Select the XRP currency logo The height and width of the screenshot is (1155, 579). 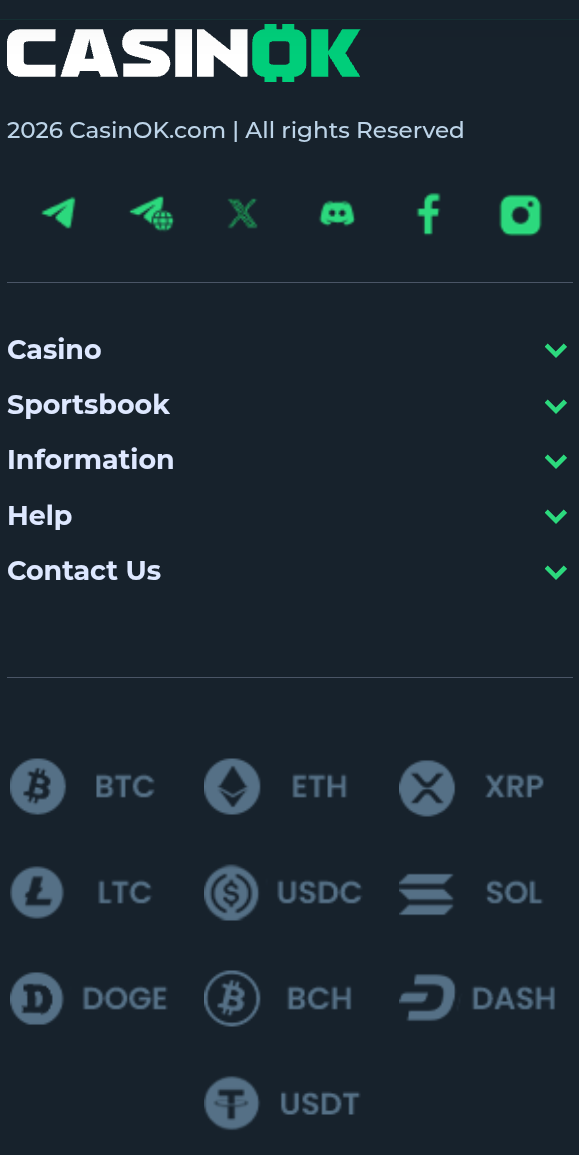coord(427,787)
